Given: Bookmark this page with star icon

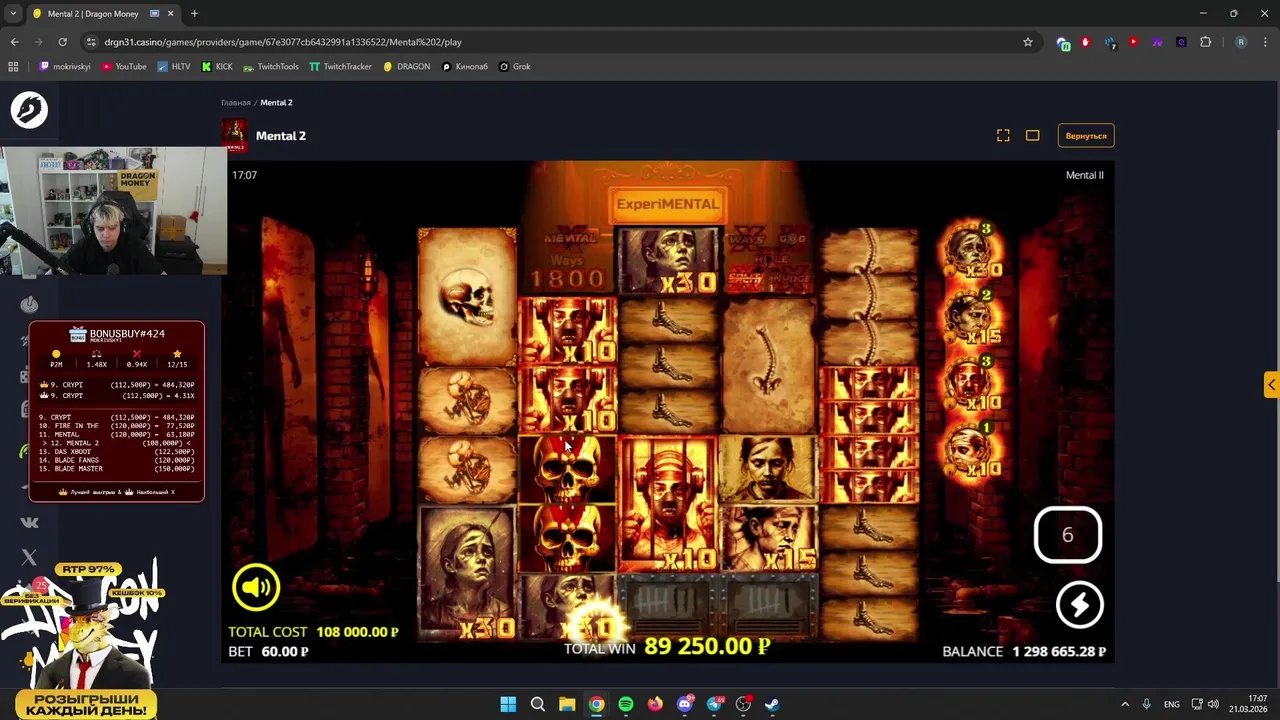Looking at the screenshot, I should 1027,42.
